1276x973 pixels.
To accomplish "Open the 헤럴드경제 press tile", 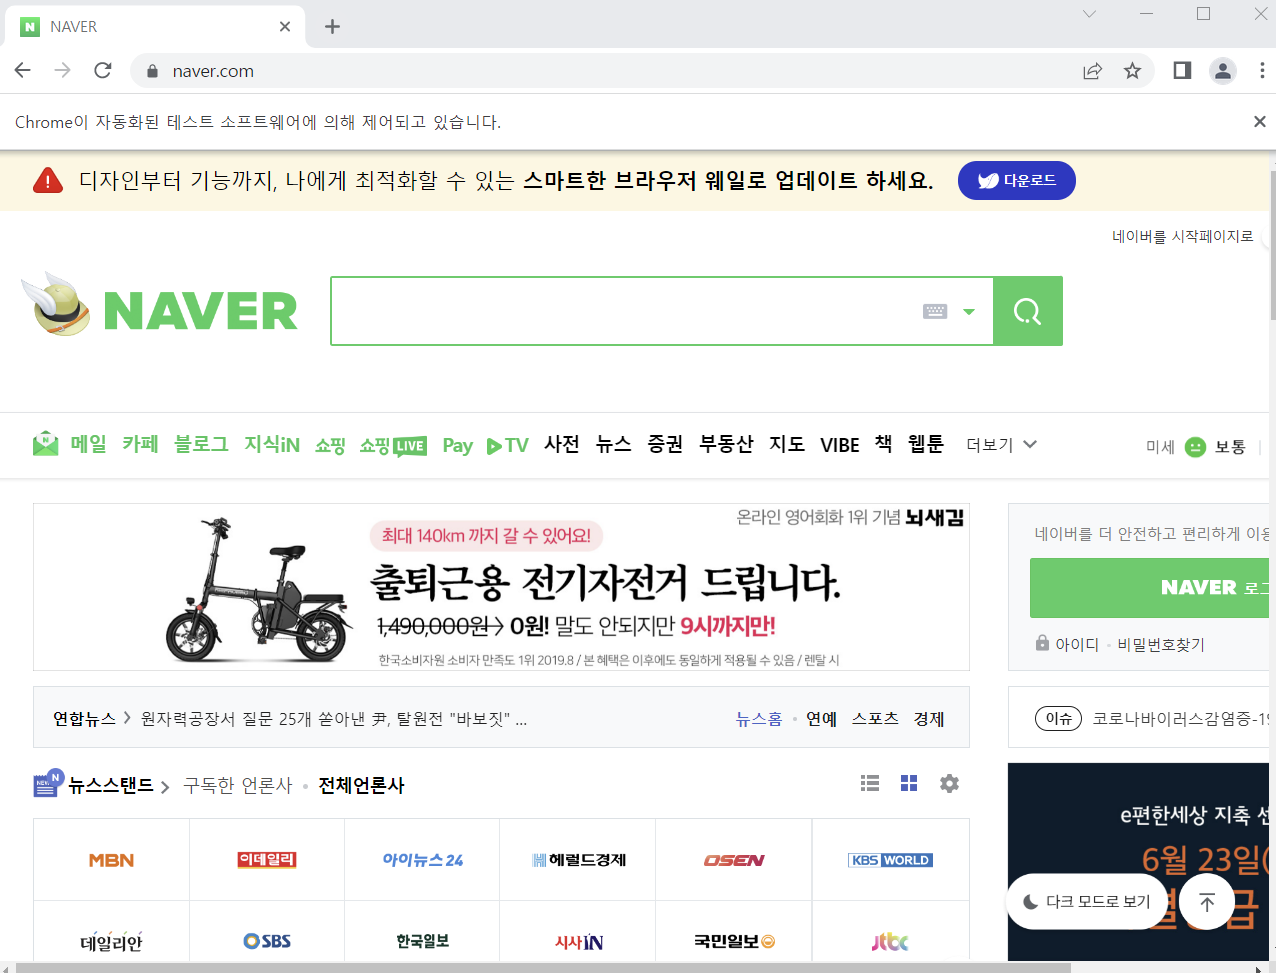I will [578, 860].
